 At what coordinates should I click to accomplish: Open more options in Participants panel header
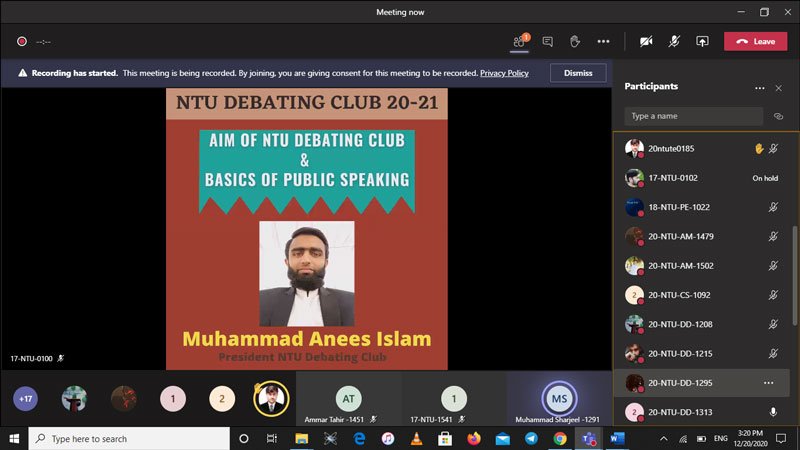click(x=759, y=88)
